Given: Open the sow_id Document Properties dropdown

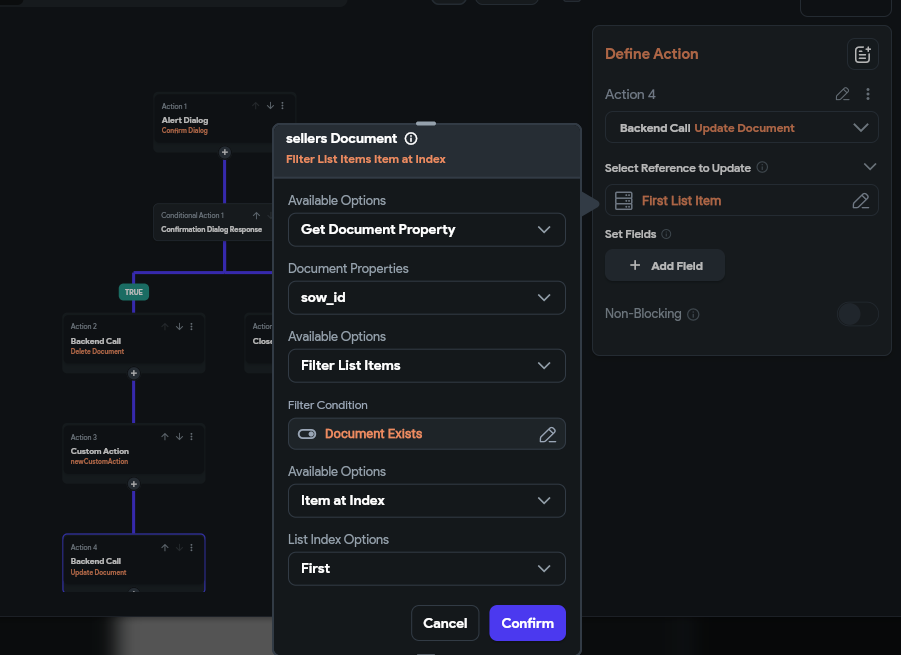Looking at the screenshot, I should click(427, 298).
